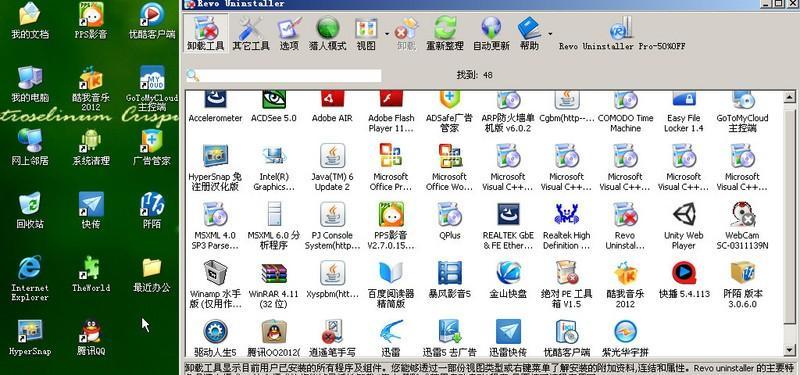The width and height of the screenshot is (800, 375).
Task: Select 逍遥笔手写 program icon
Action: tap(332, 338)
